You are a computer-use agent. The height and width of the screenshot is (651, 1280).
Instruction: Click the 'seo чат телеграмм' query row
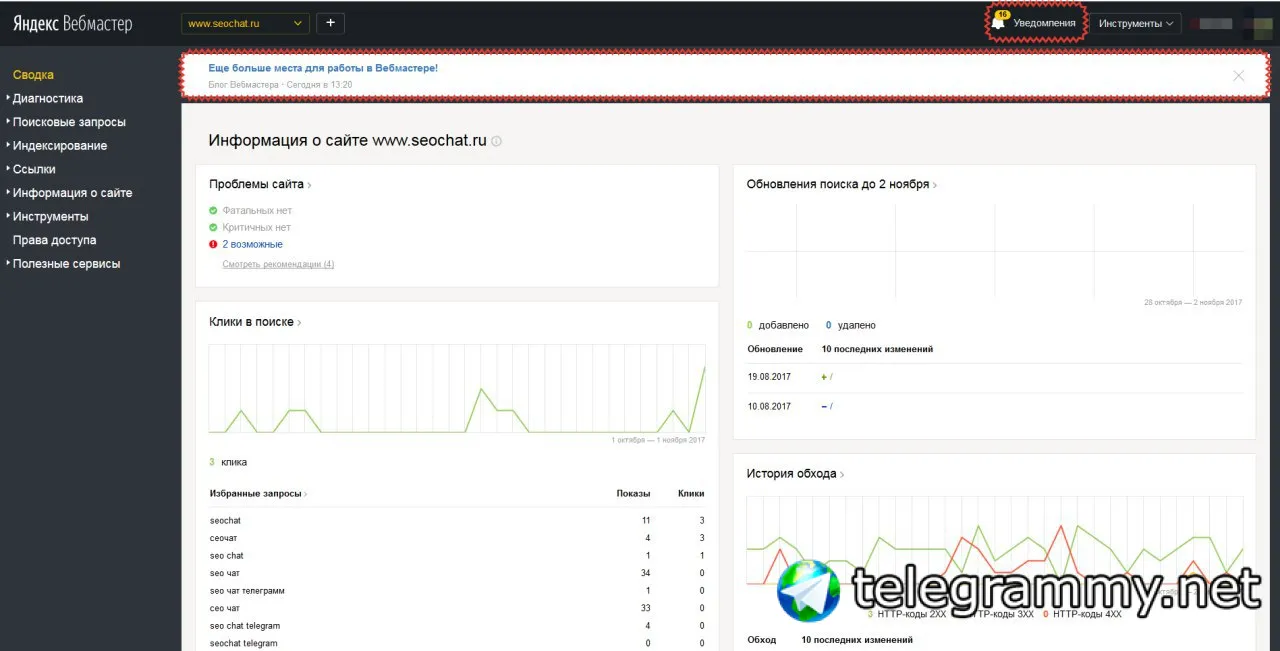(x=457, y=591)
